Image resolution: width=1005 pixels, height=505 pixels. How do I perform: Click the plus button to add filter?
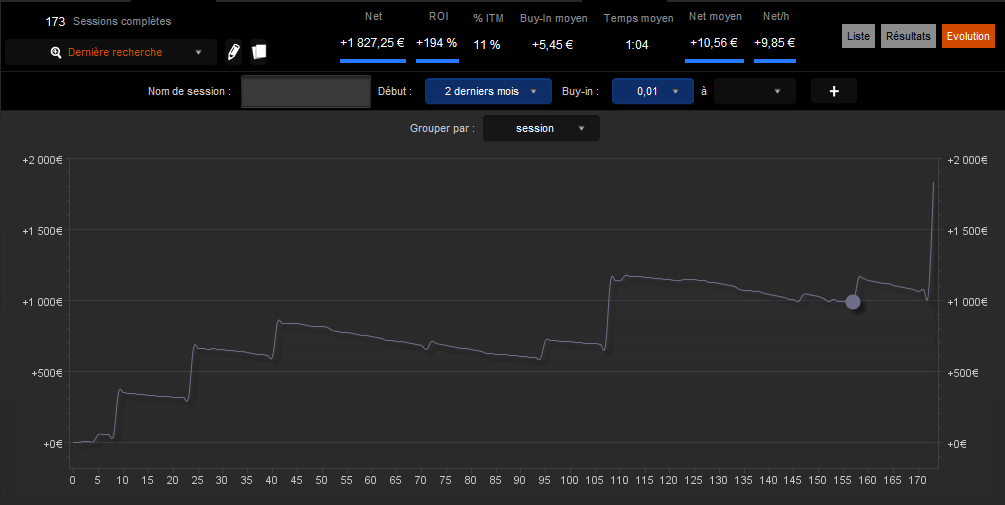tap(834, 91)
